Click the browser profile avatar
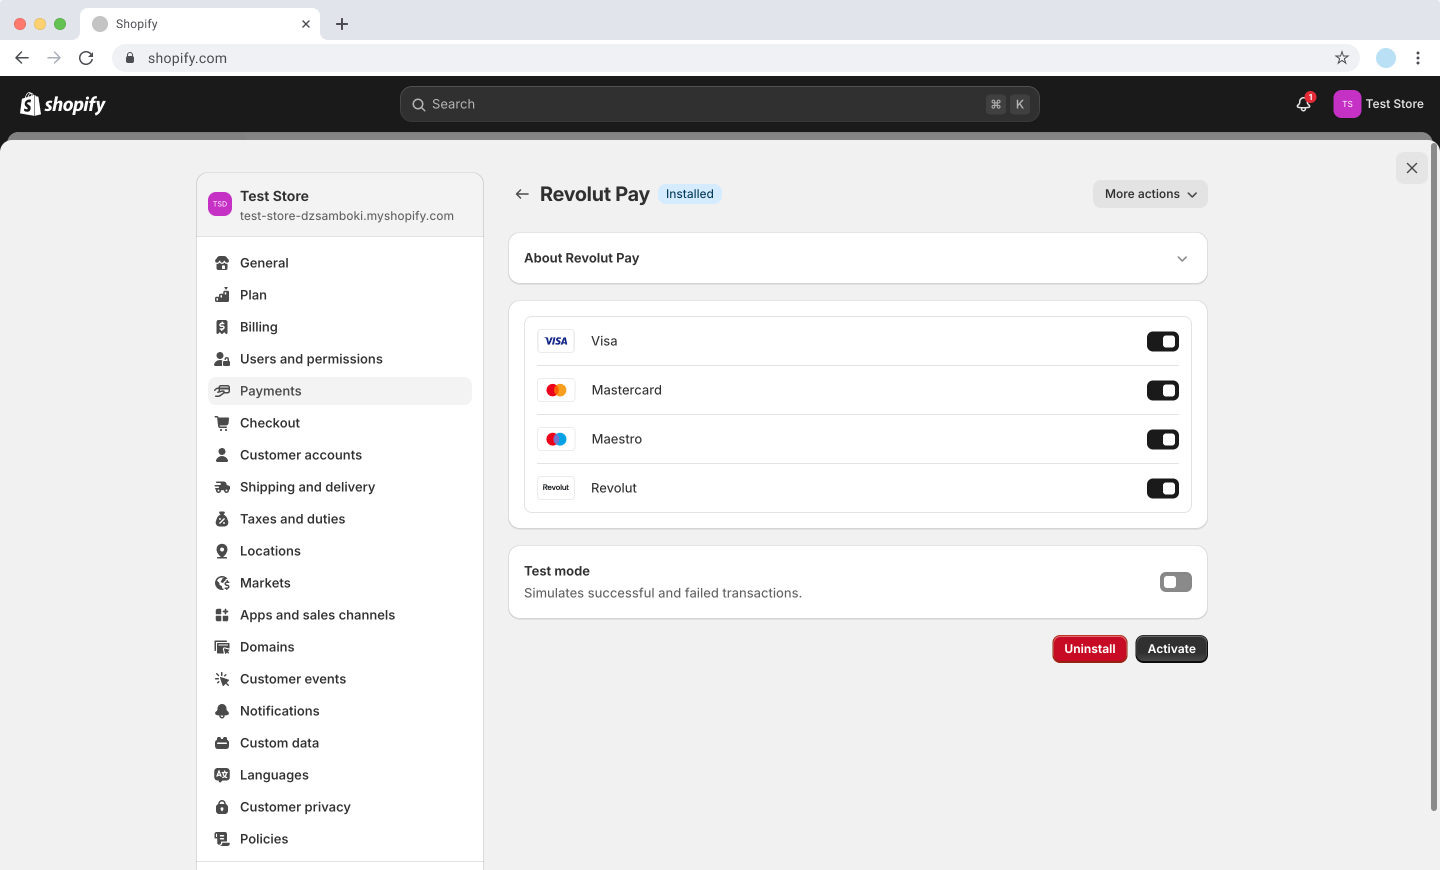 coord(1386,58)
